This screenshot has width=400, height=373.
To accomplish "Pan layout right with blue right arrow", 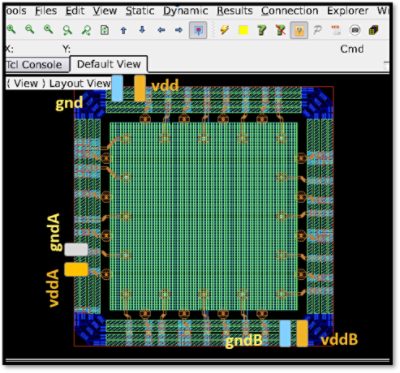I will [x=179, y=30].
